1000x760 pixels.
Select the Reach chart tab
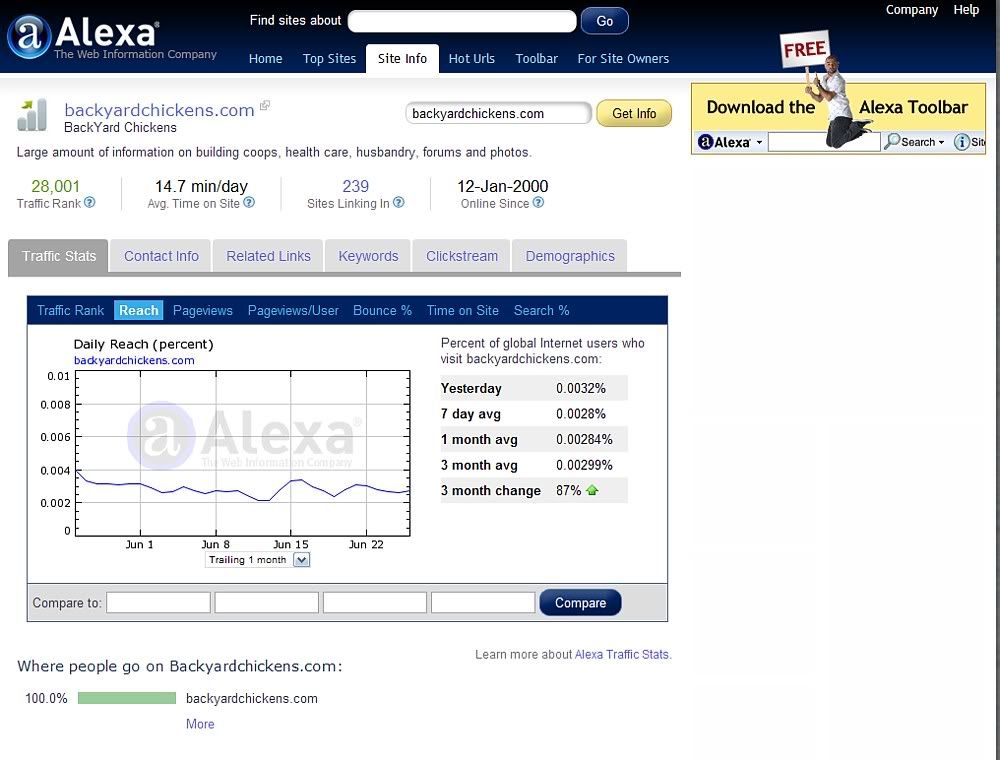pyautogui.click(x=138, y=311)
